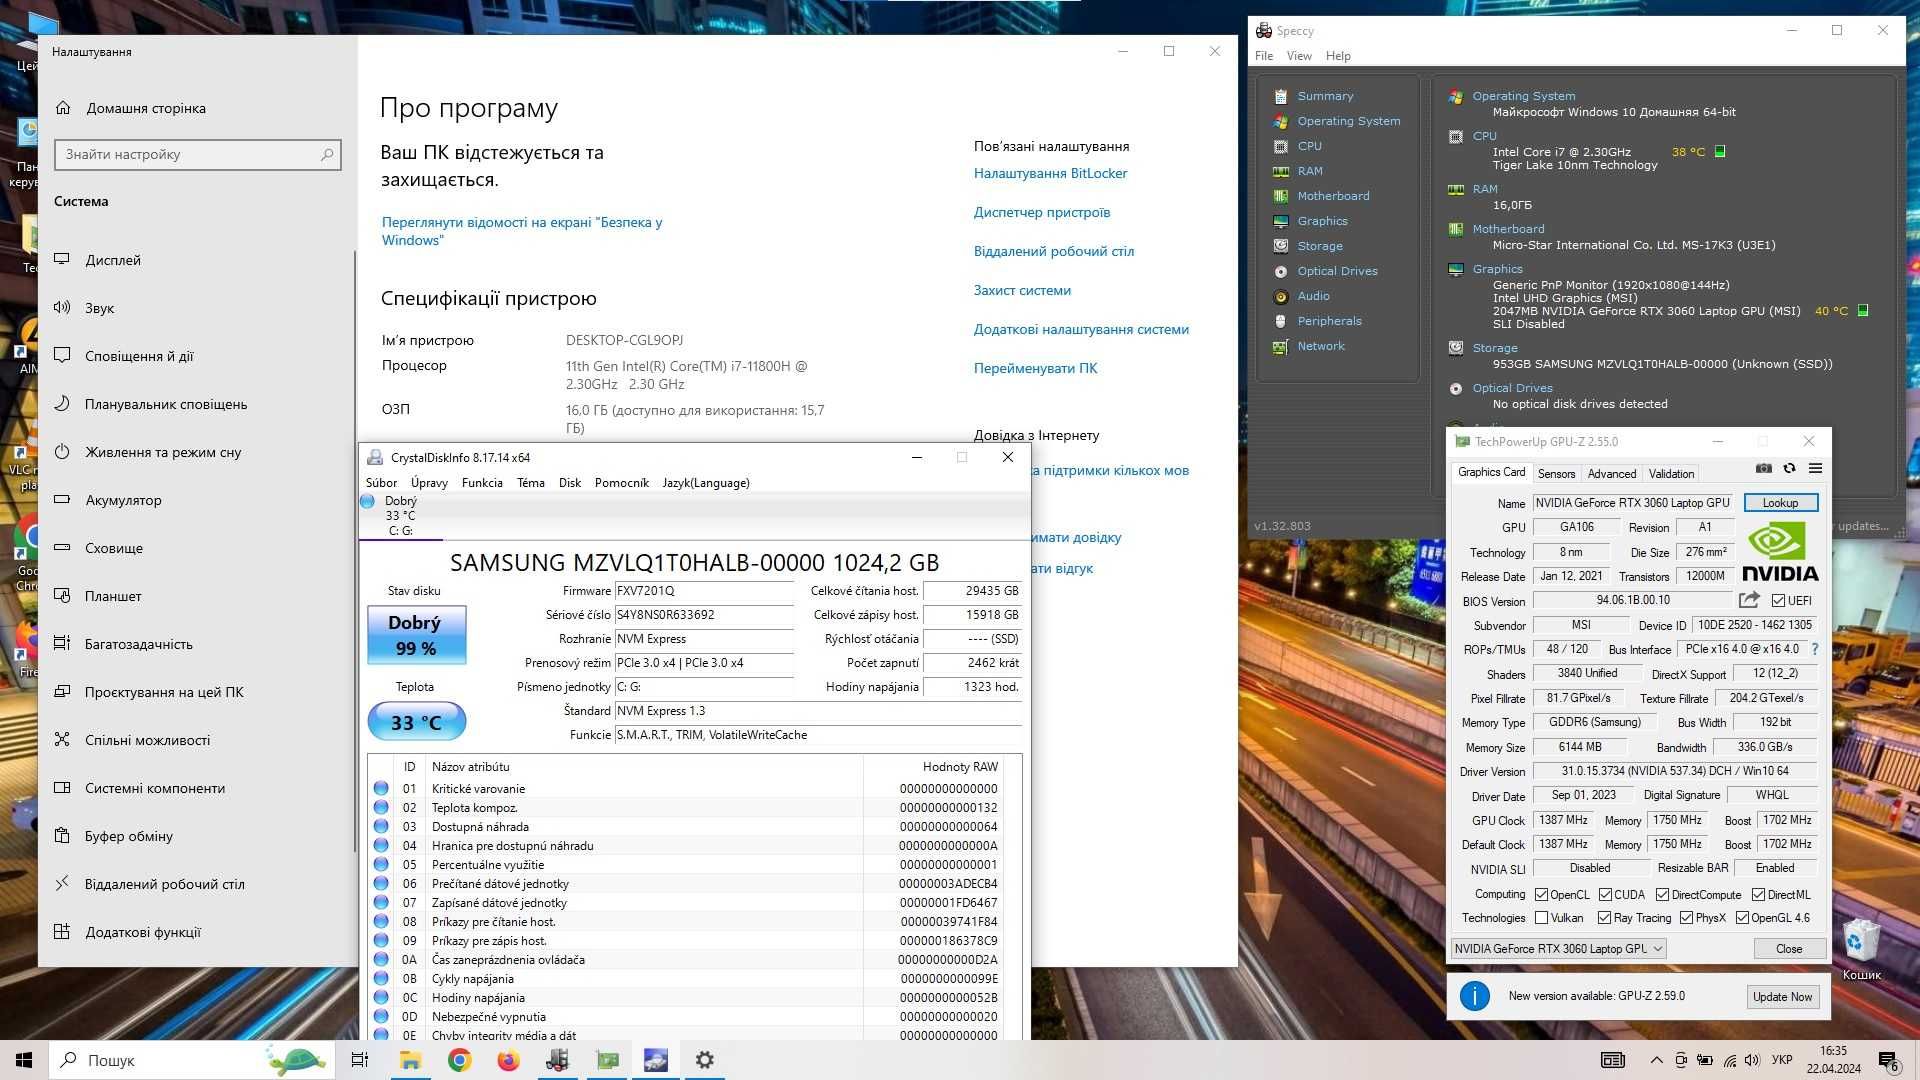Toggle CUDA computing checkbox in GPU-Z

1601,895
